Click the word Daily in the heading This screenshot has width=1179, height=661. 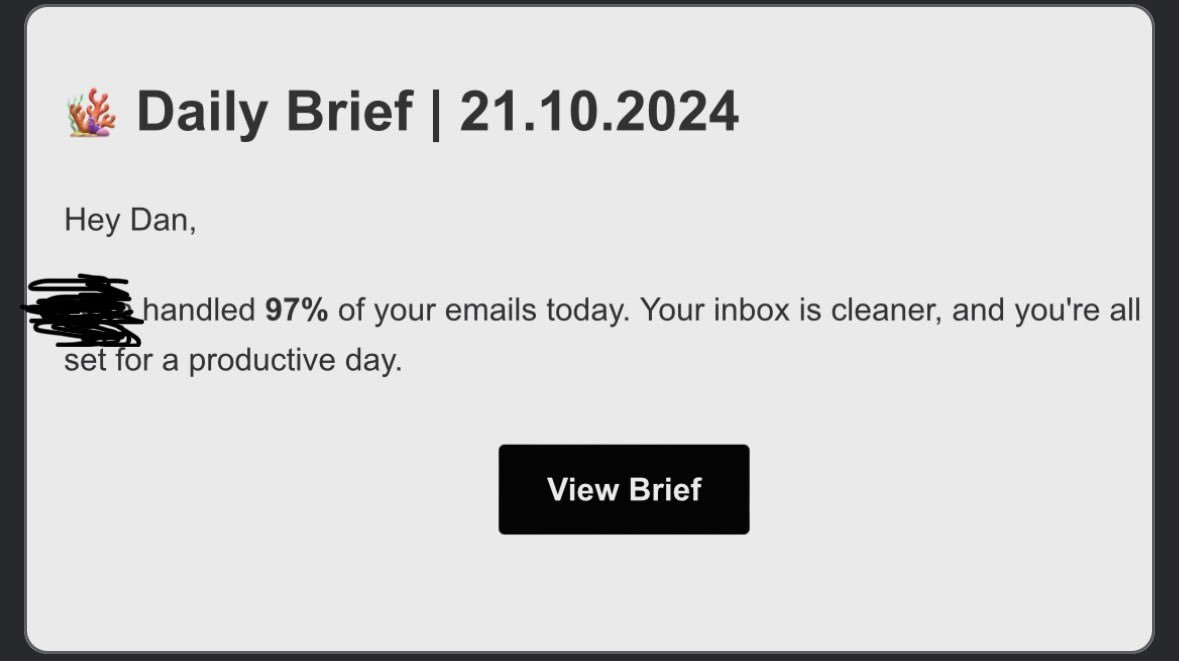(x=202, y=113)
